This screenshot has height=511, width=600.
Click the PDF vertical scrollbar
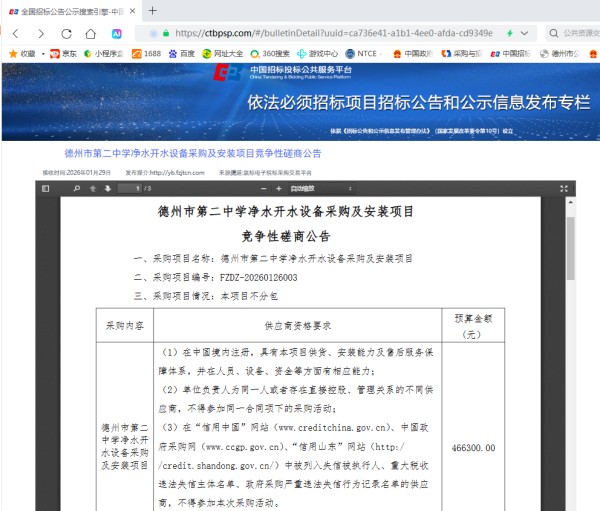pyautogui.click(x=571, y=240)
